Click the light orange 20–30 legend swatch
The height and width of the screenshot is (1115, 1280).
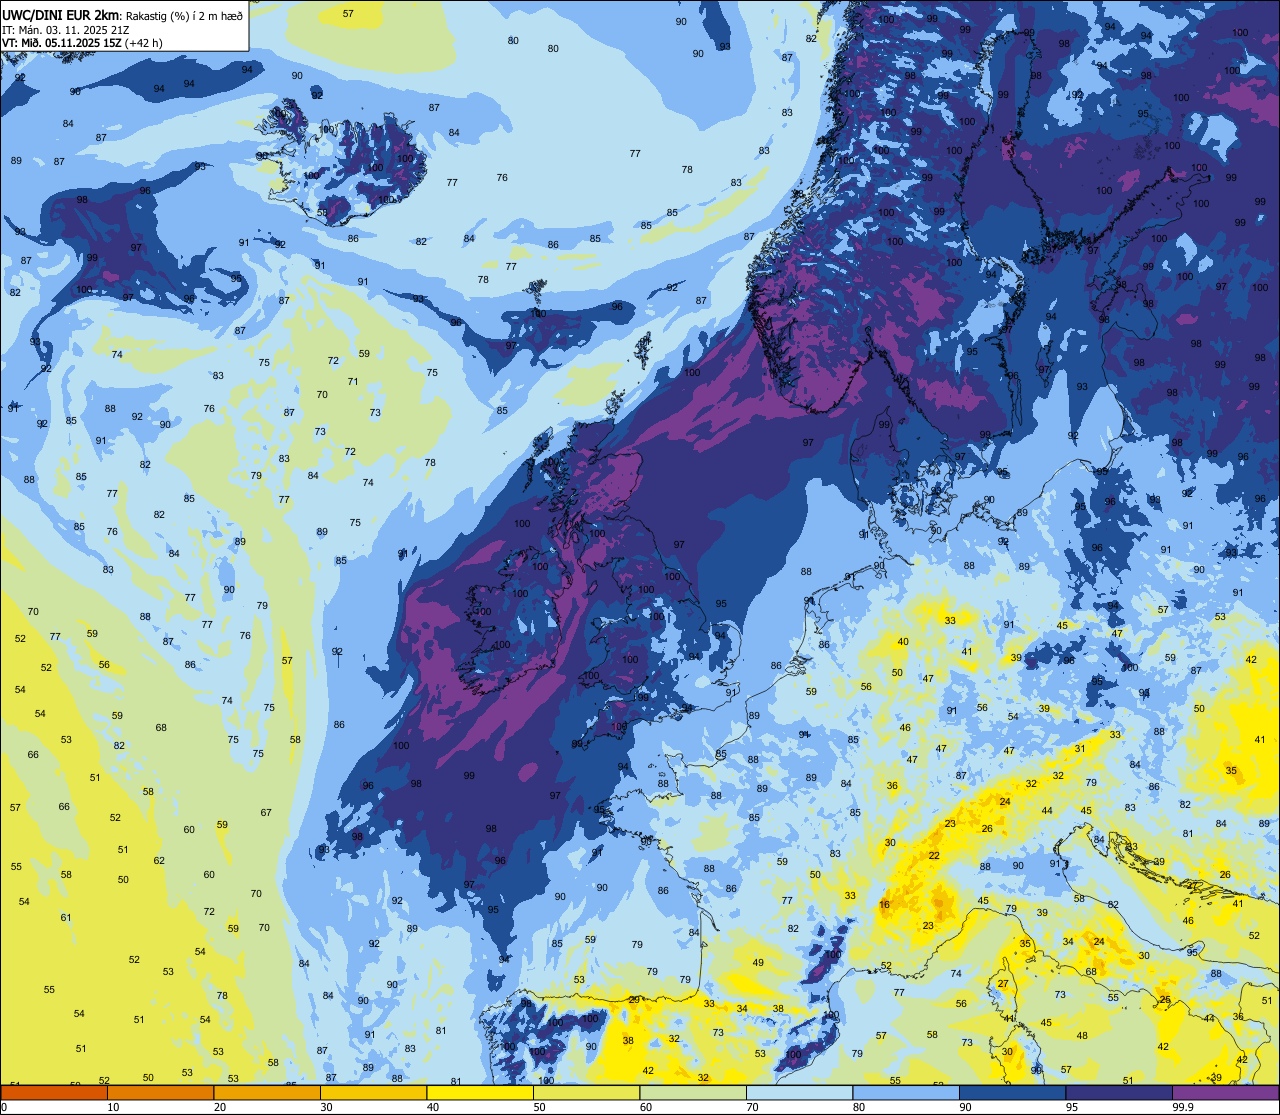[x=267, y=1092]
